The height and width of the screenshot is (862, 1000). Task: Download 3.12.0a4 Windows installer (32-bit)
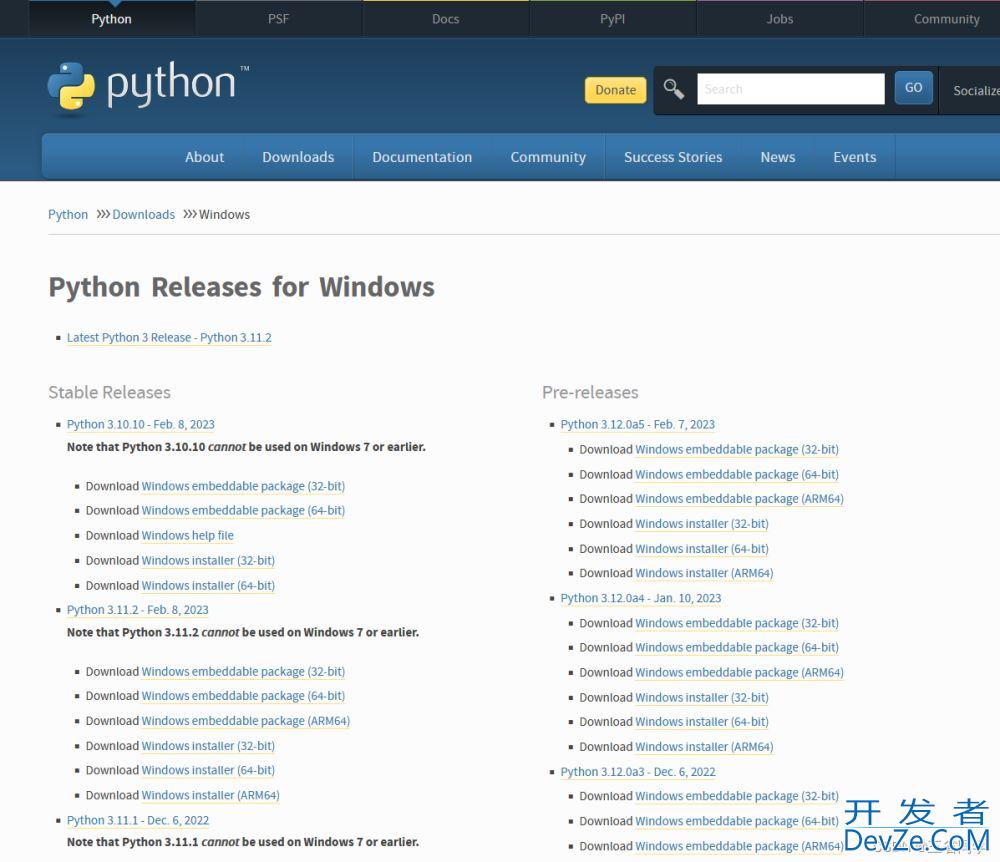(702, 698)
